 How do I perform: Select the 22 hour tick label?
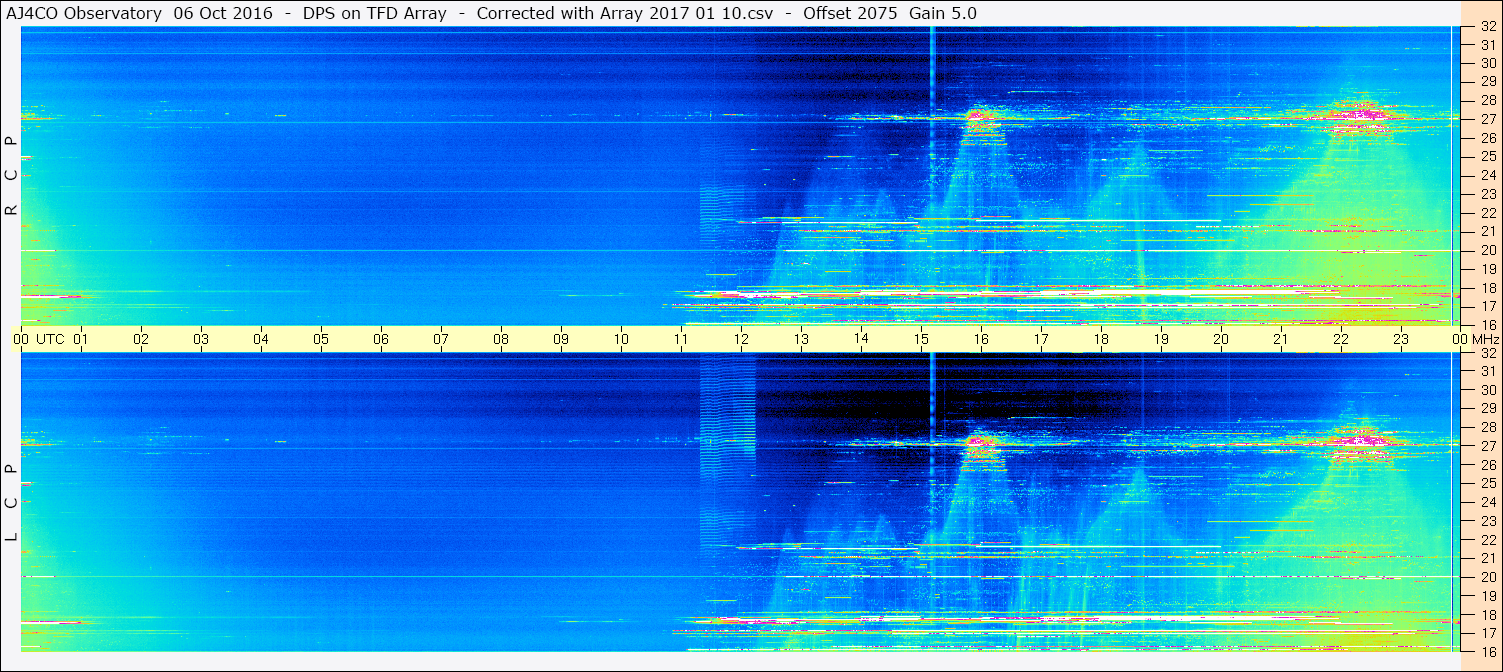tap(1341, 339)
